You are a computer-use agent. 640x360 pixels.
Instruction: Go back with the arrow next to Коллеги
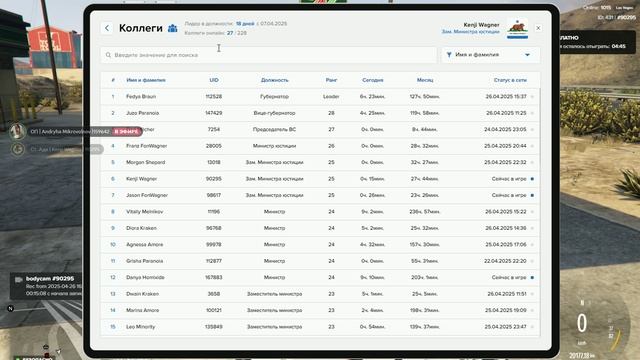(107, 28)
